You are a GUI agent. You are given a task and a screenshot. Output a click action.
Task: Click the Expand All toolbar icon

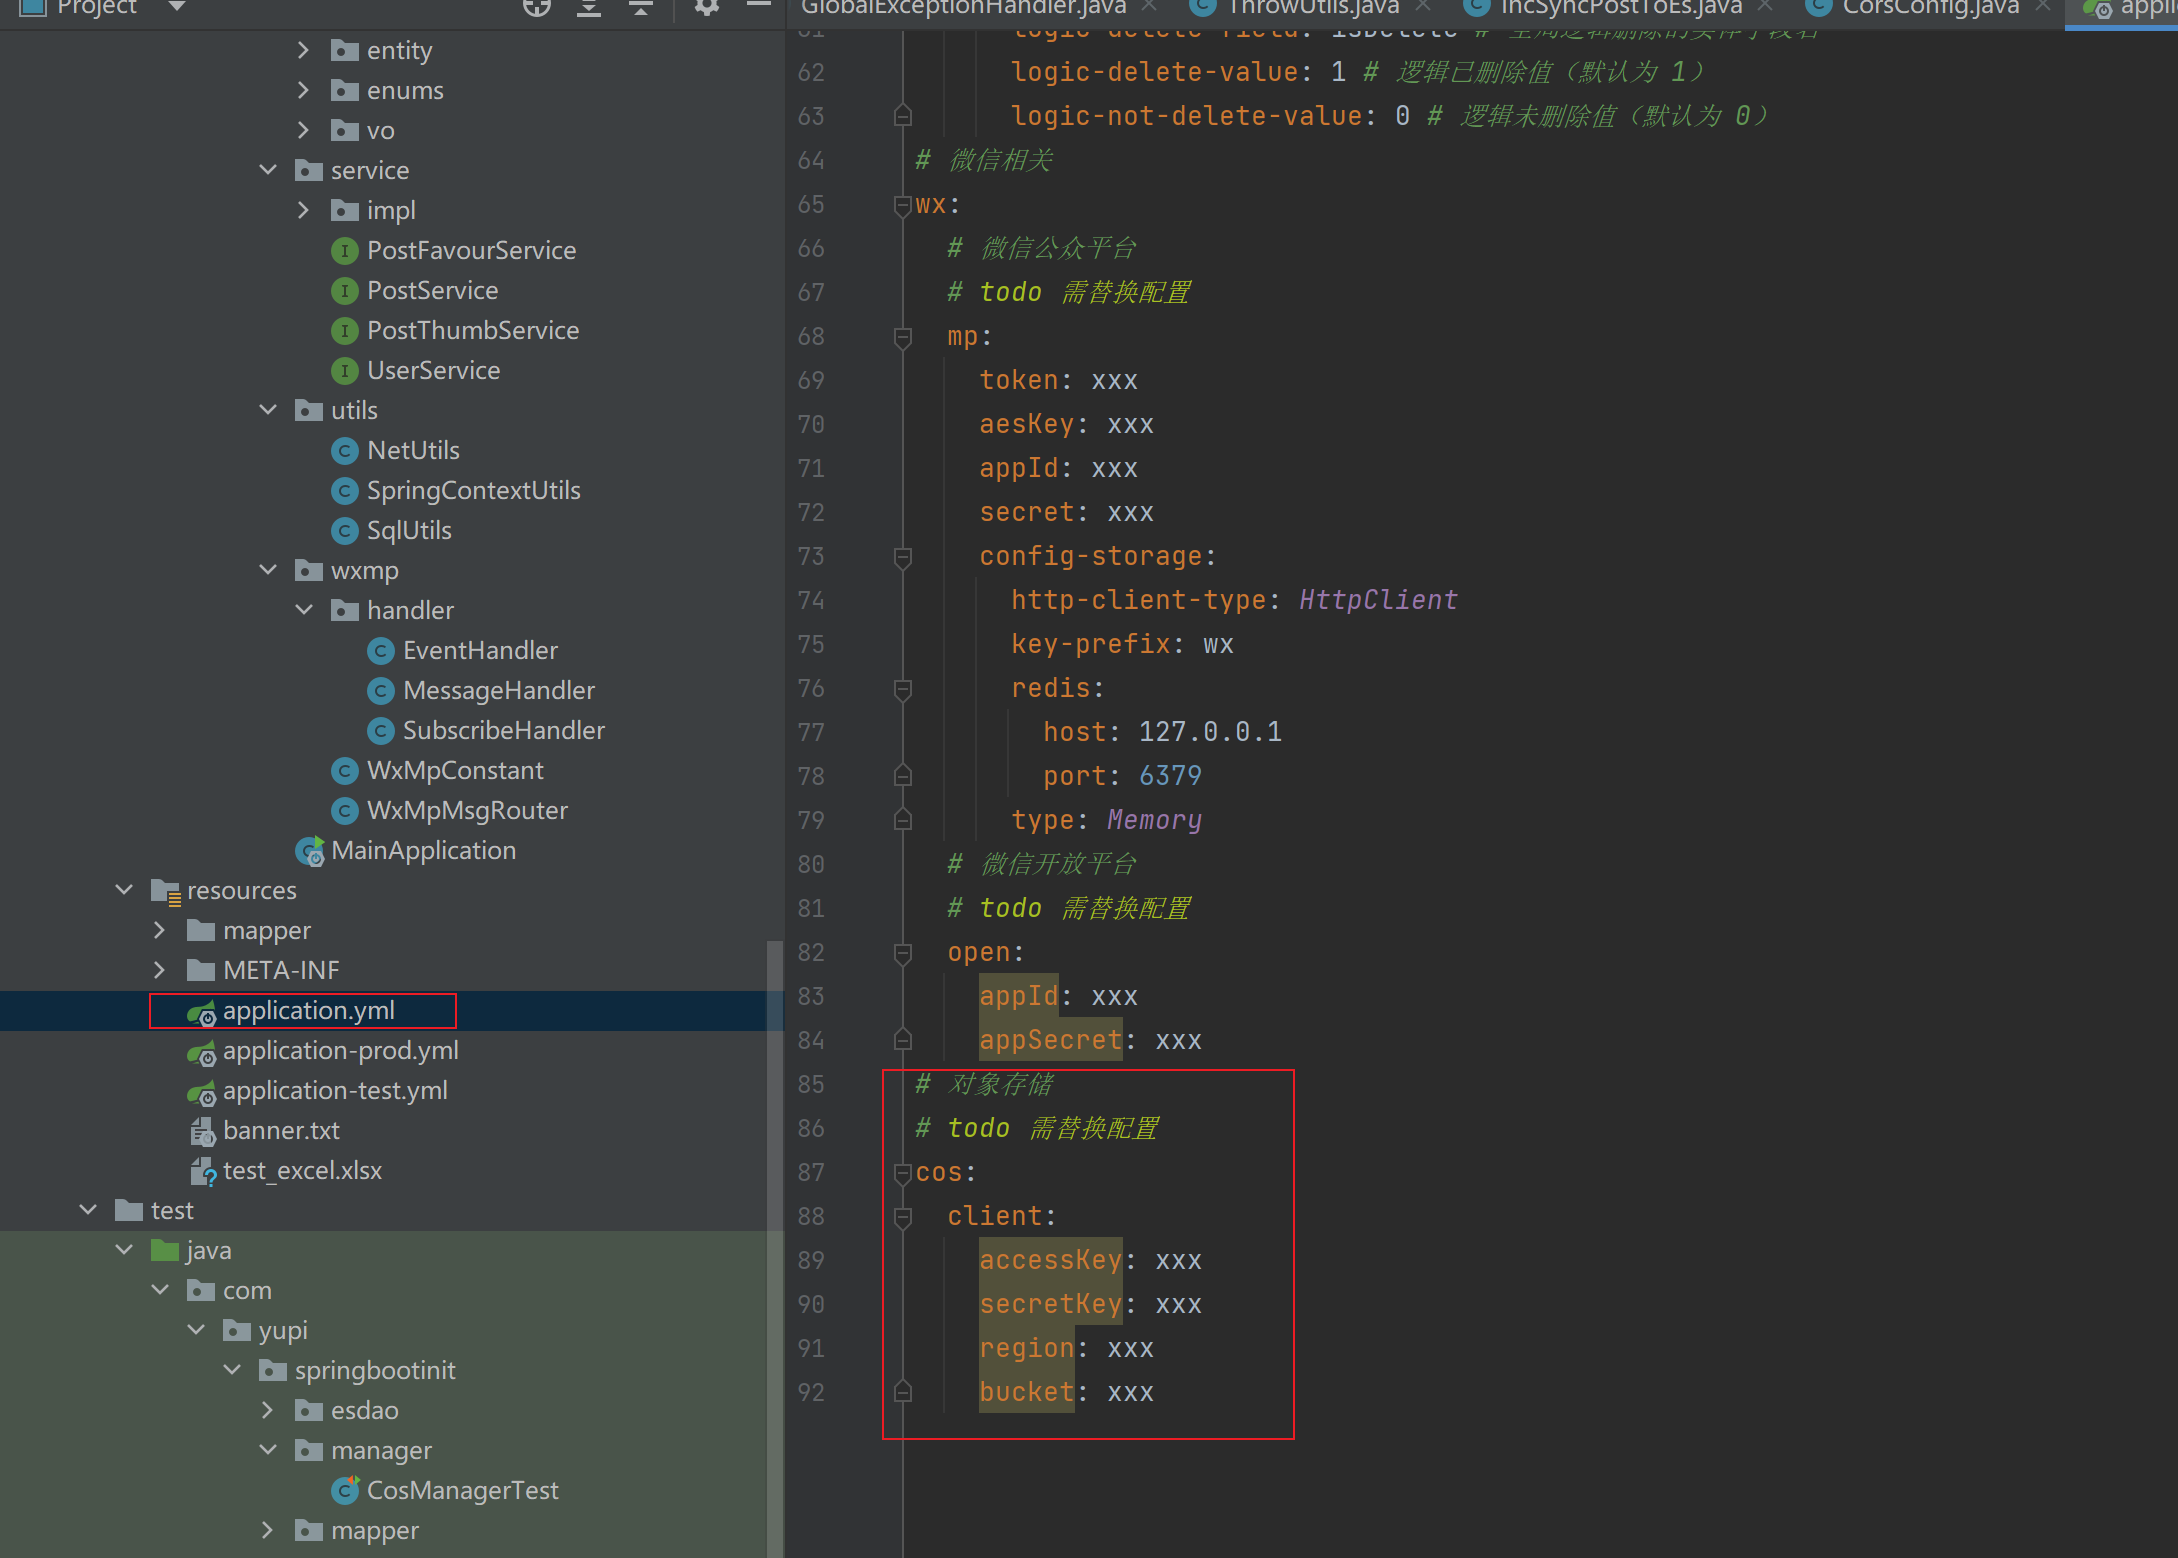pos(589,8)
